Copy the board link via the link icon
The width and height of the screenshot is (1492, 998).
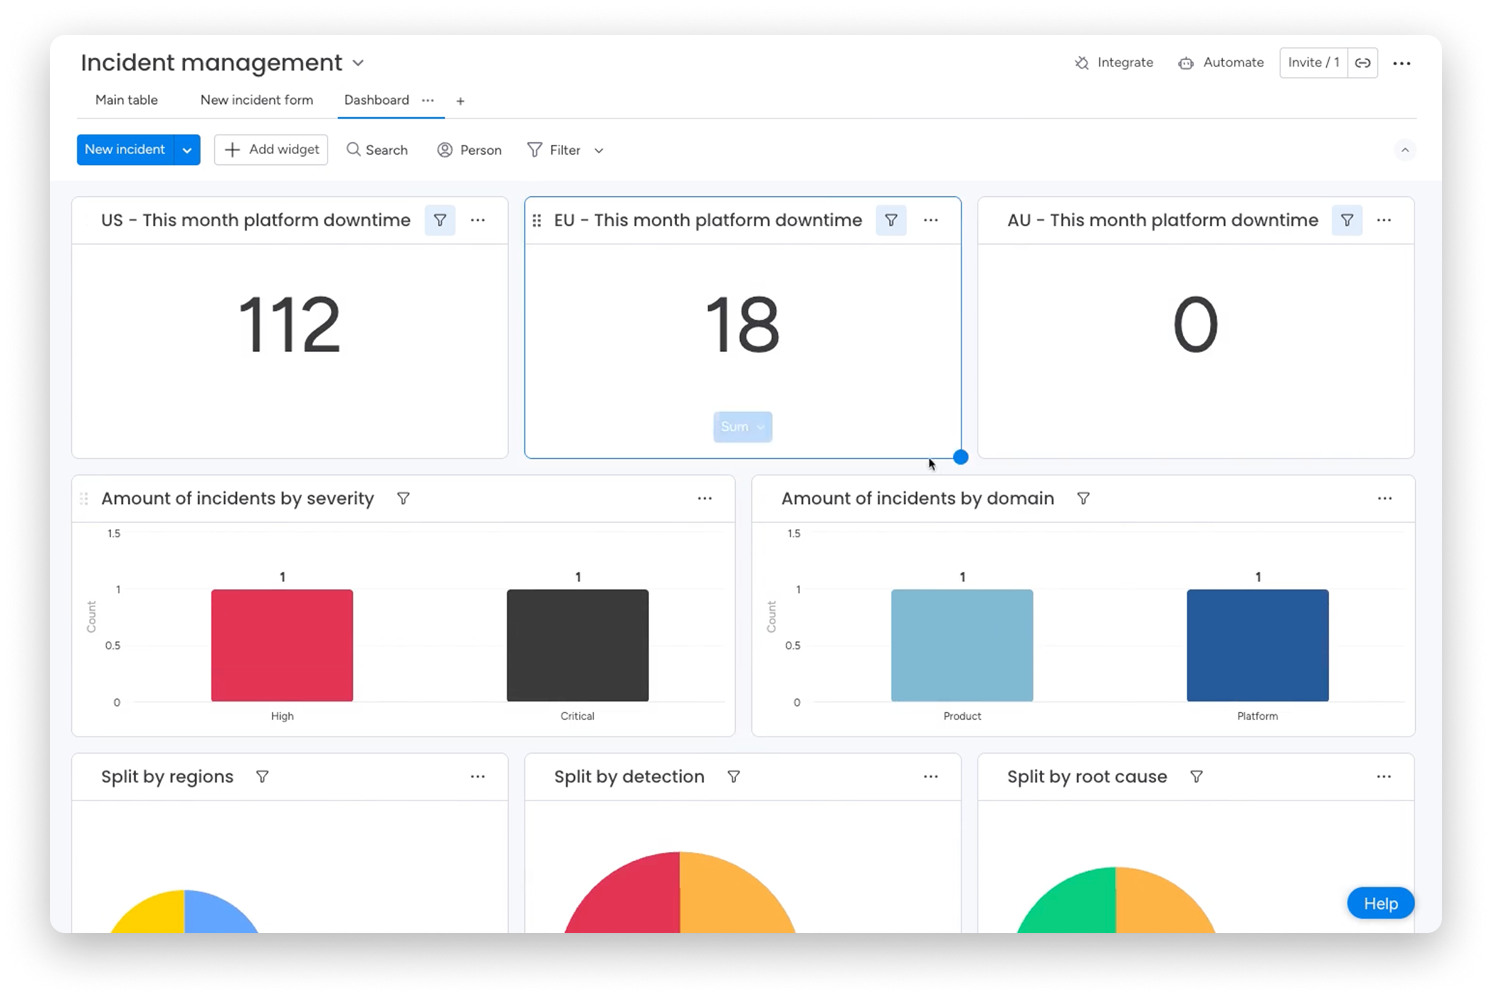tap(1363, 63)
